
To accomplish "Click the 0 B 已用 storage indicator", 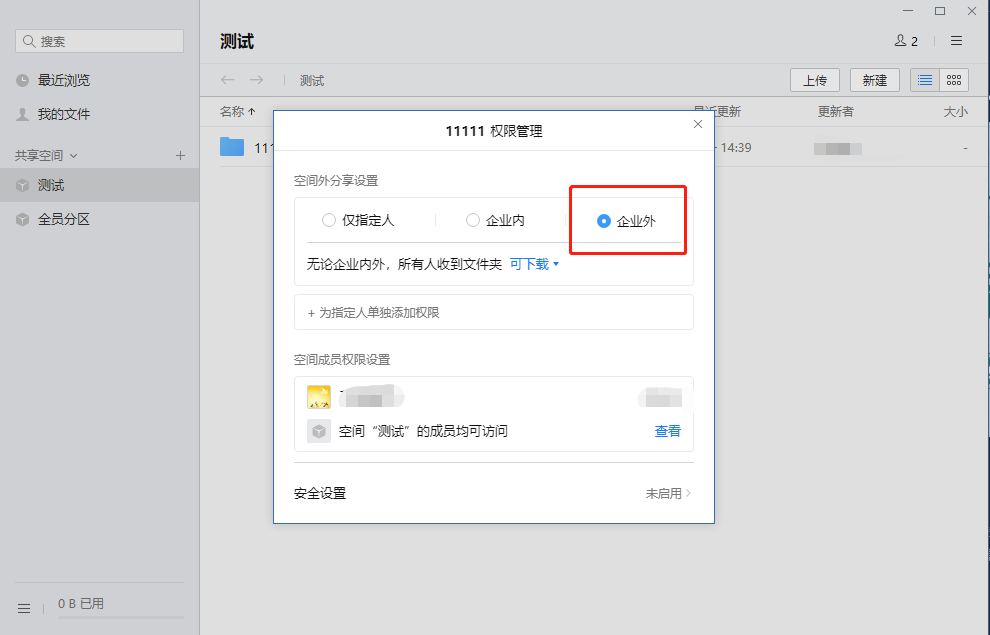I will click(x=81, y=604).
